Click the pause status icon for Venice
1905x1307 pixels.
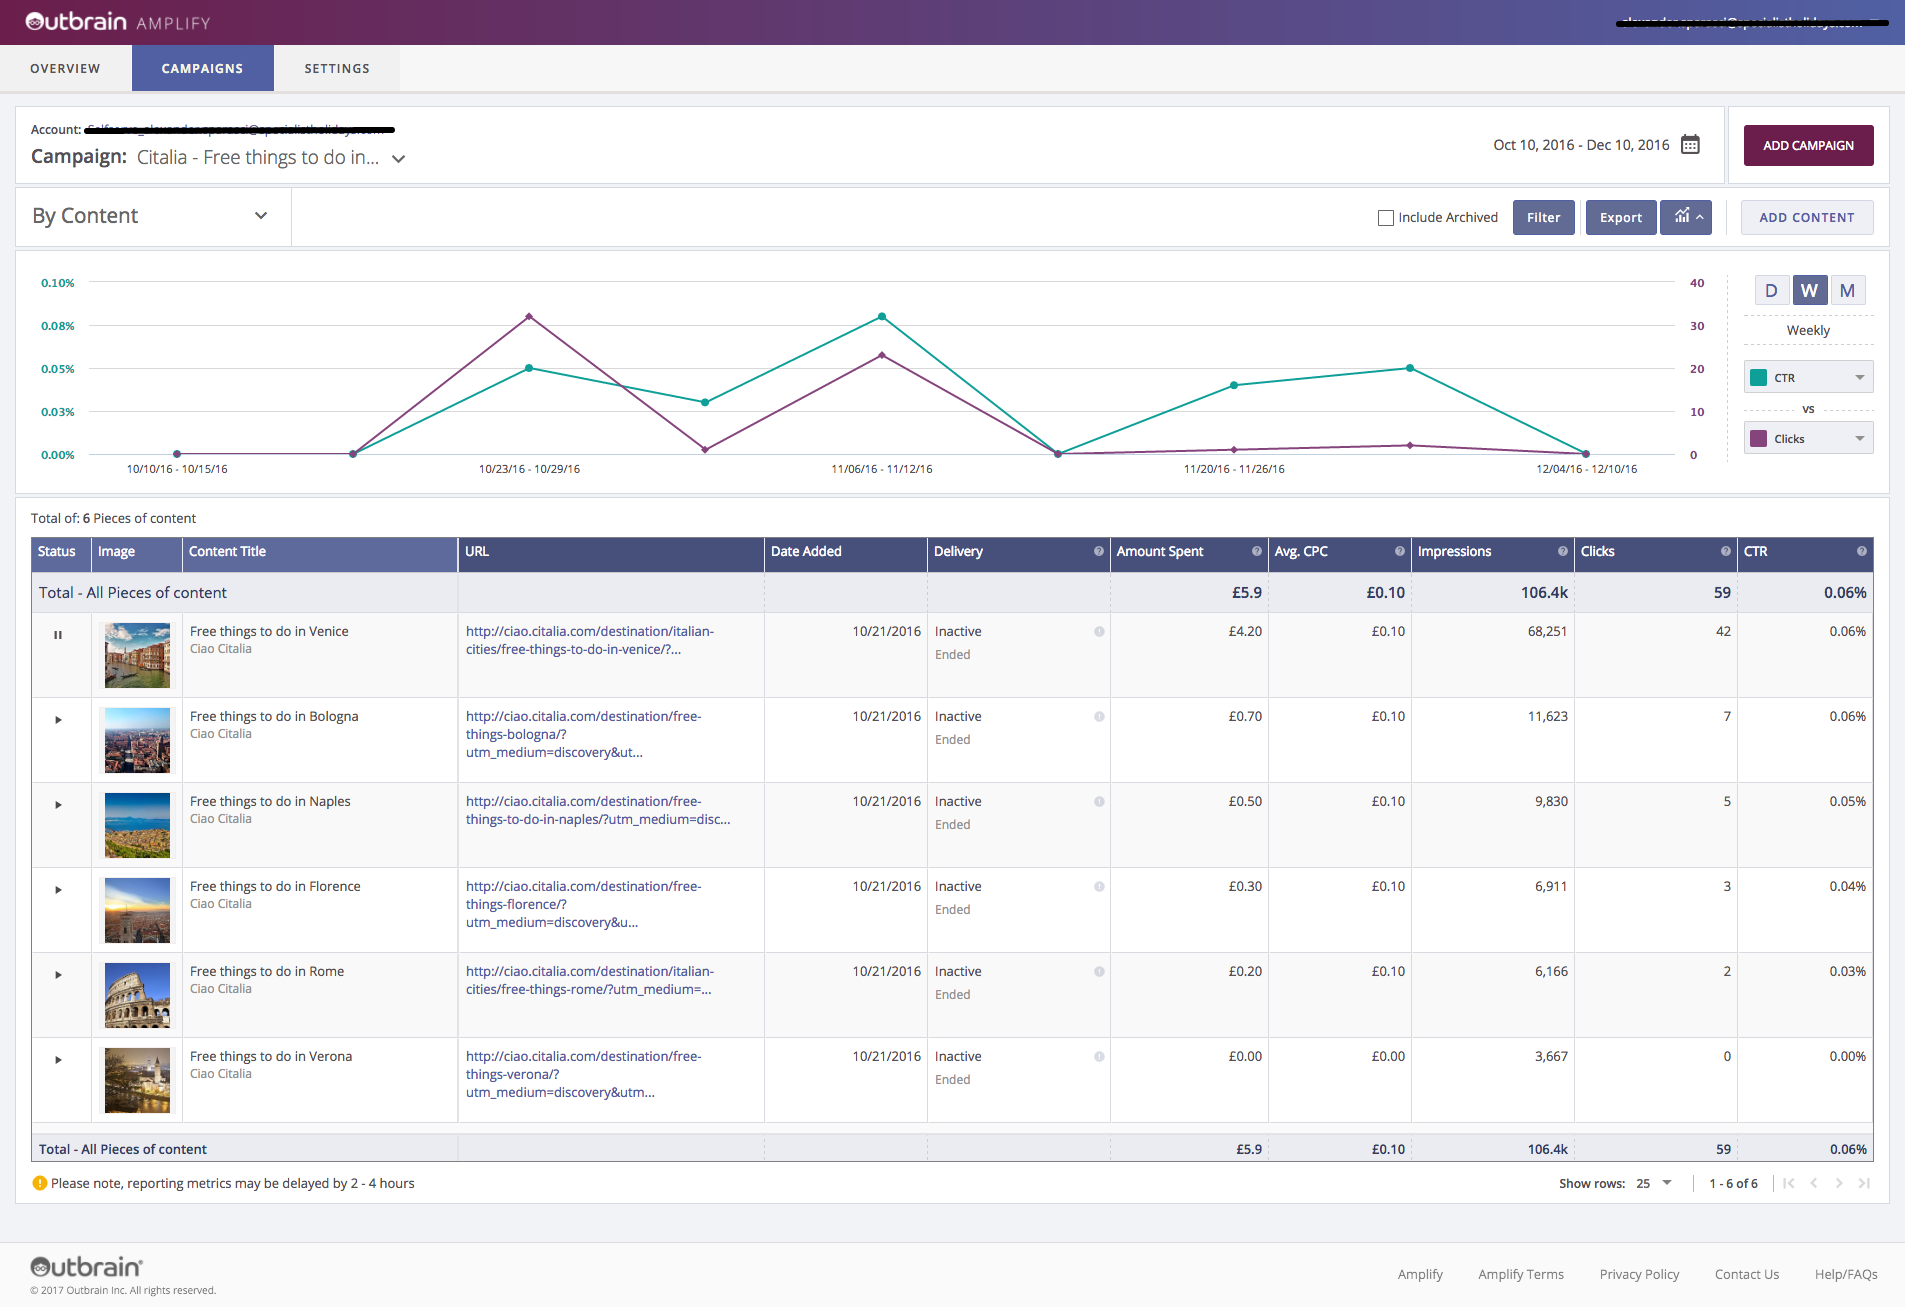pos(58,635)
